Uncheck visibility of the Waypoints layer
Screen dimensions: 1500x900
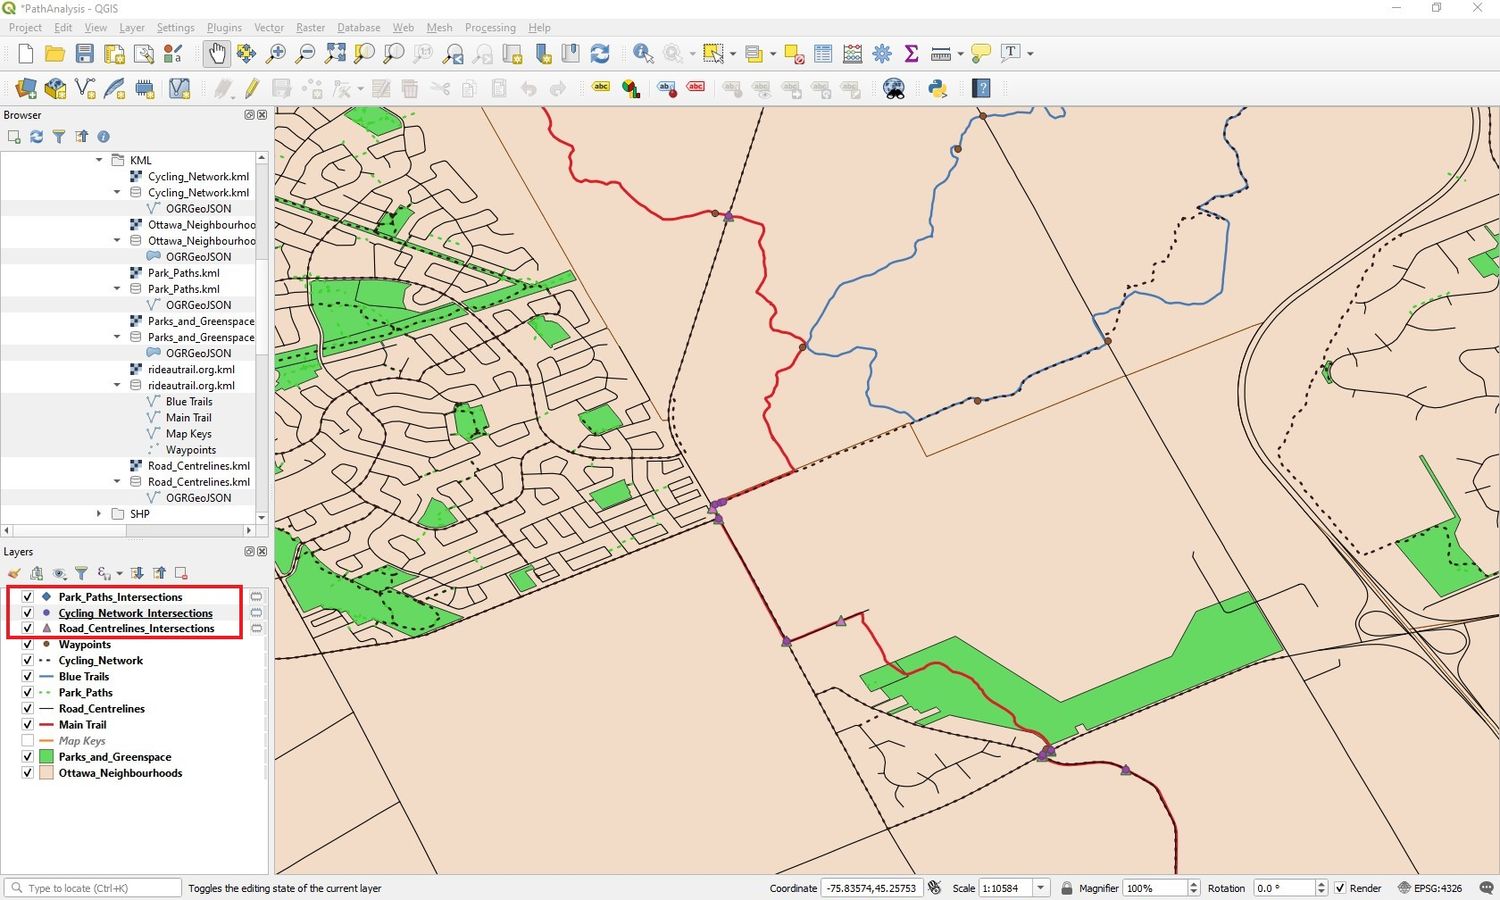pos(27,644)
